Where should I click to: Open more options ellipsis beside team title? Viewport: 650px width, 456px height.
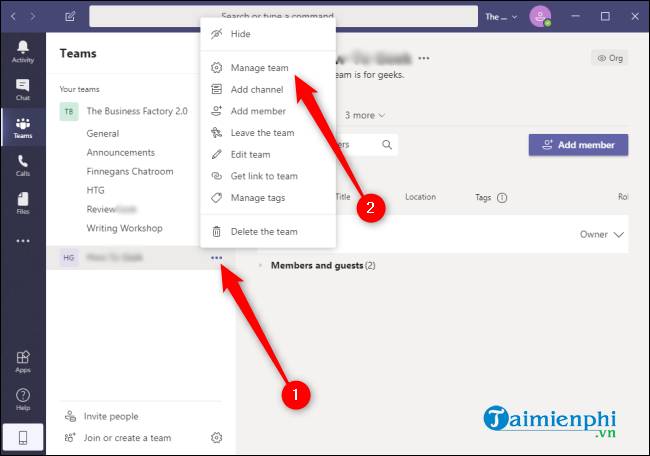point(424,58)
